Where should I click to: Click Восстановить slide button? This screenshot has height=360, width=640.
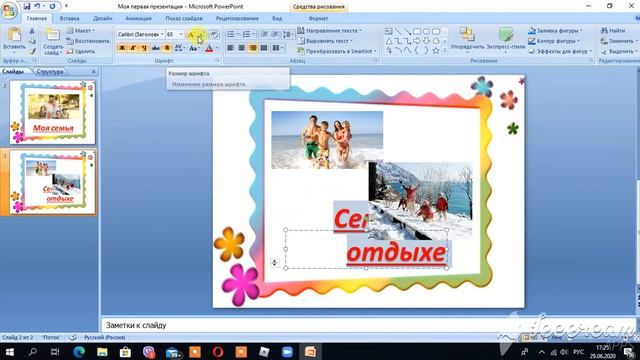pyautogui.click(x=88, y=41)
